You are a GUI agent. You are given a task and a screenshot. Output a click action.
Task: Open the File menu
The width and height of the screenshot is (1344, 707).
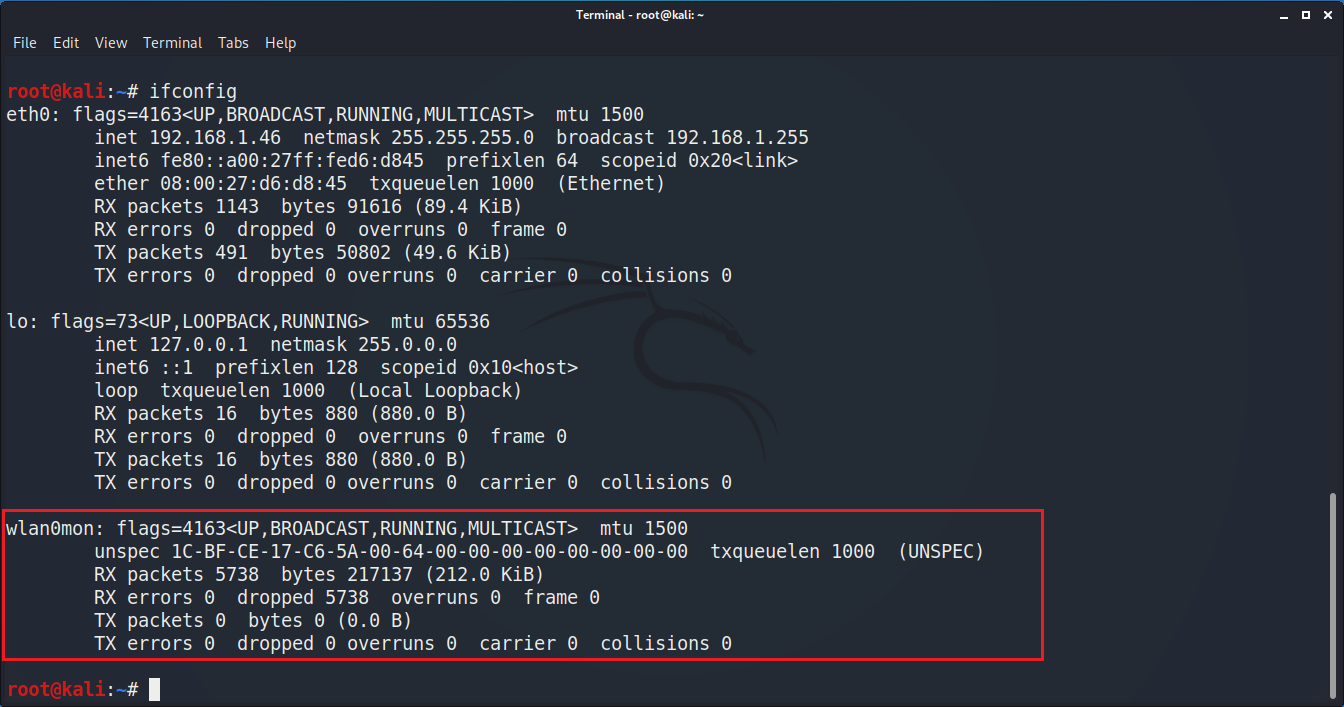tap(24, 43)
